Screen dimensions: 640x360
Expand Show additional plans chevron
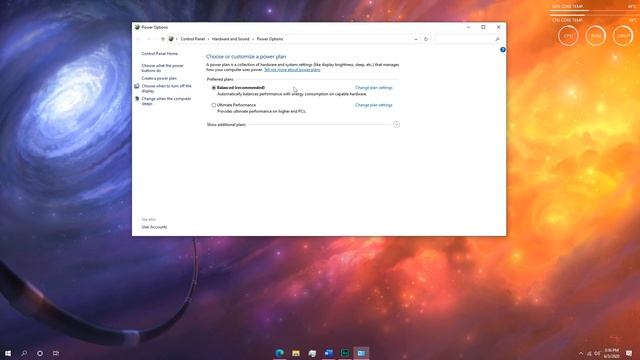pos(396,124)
